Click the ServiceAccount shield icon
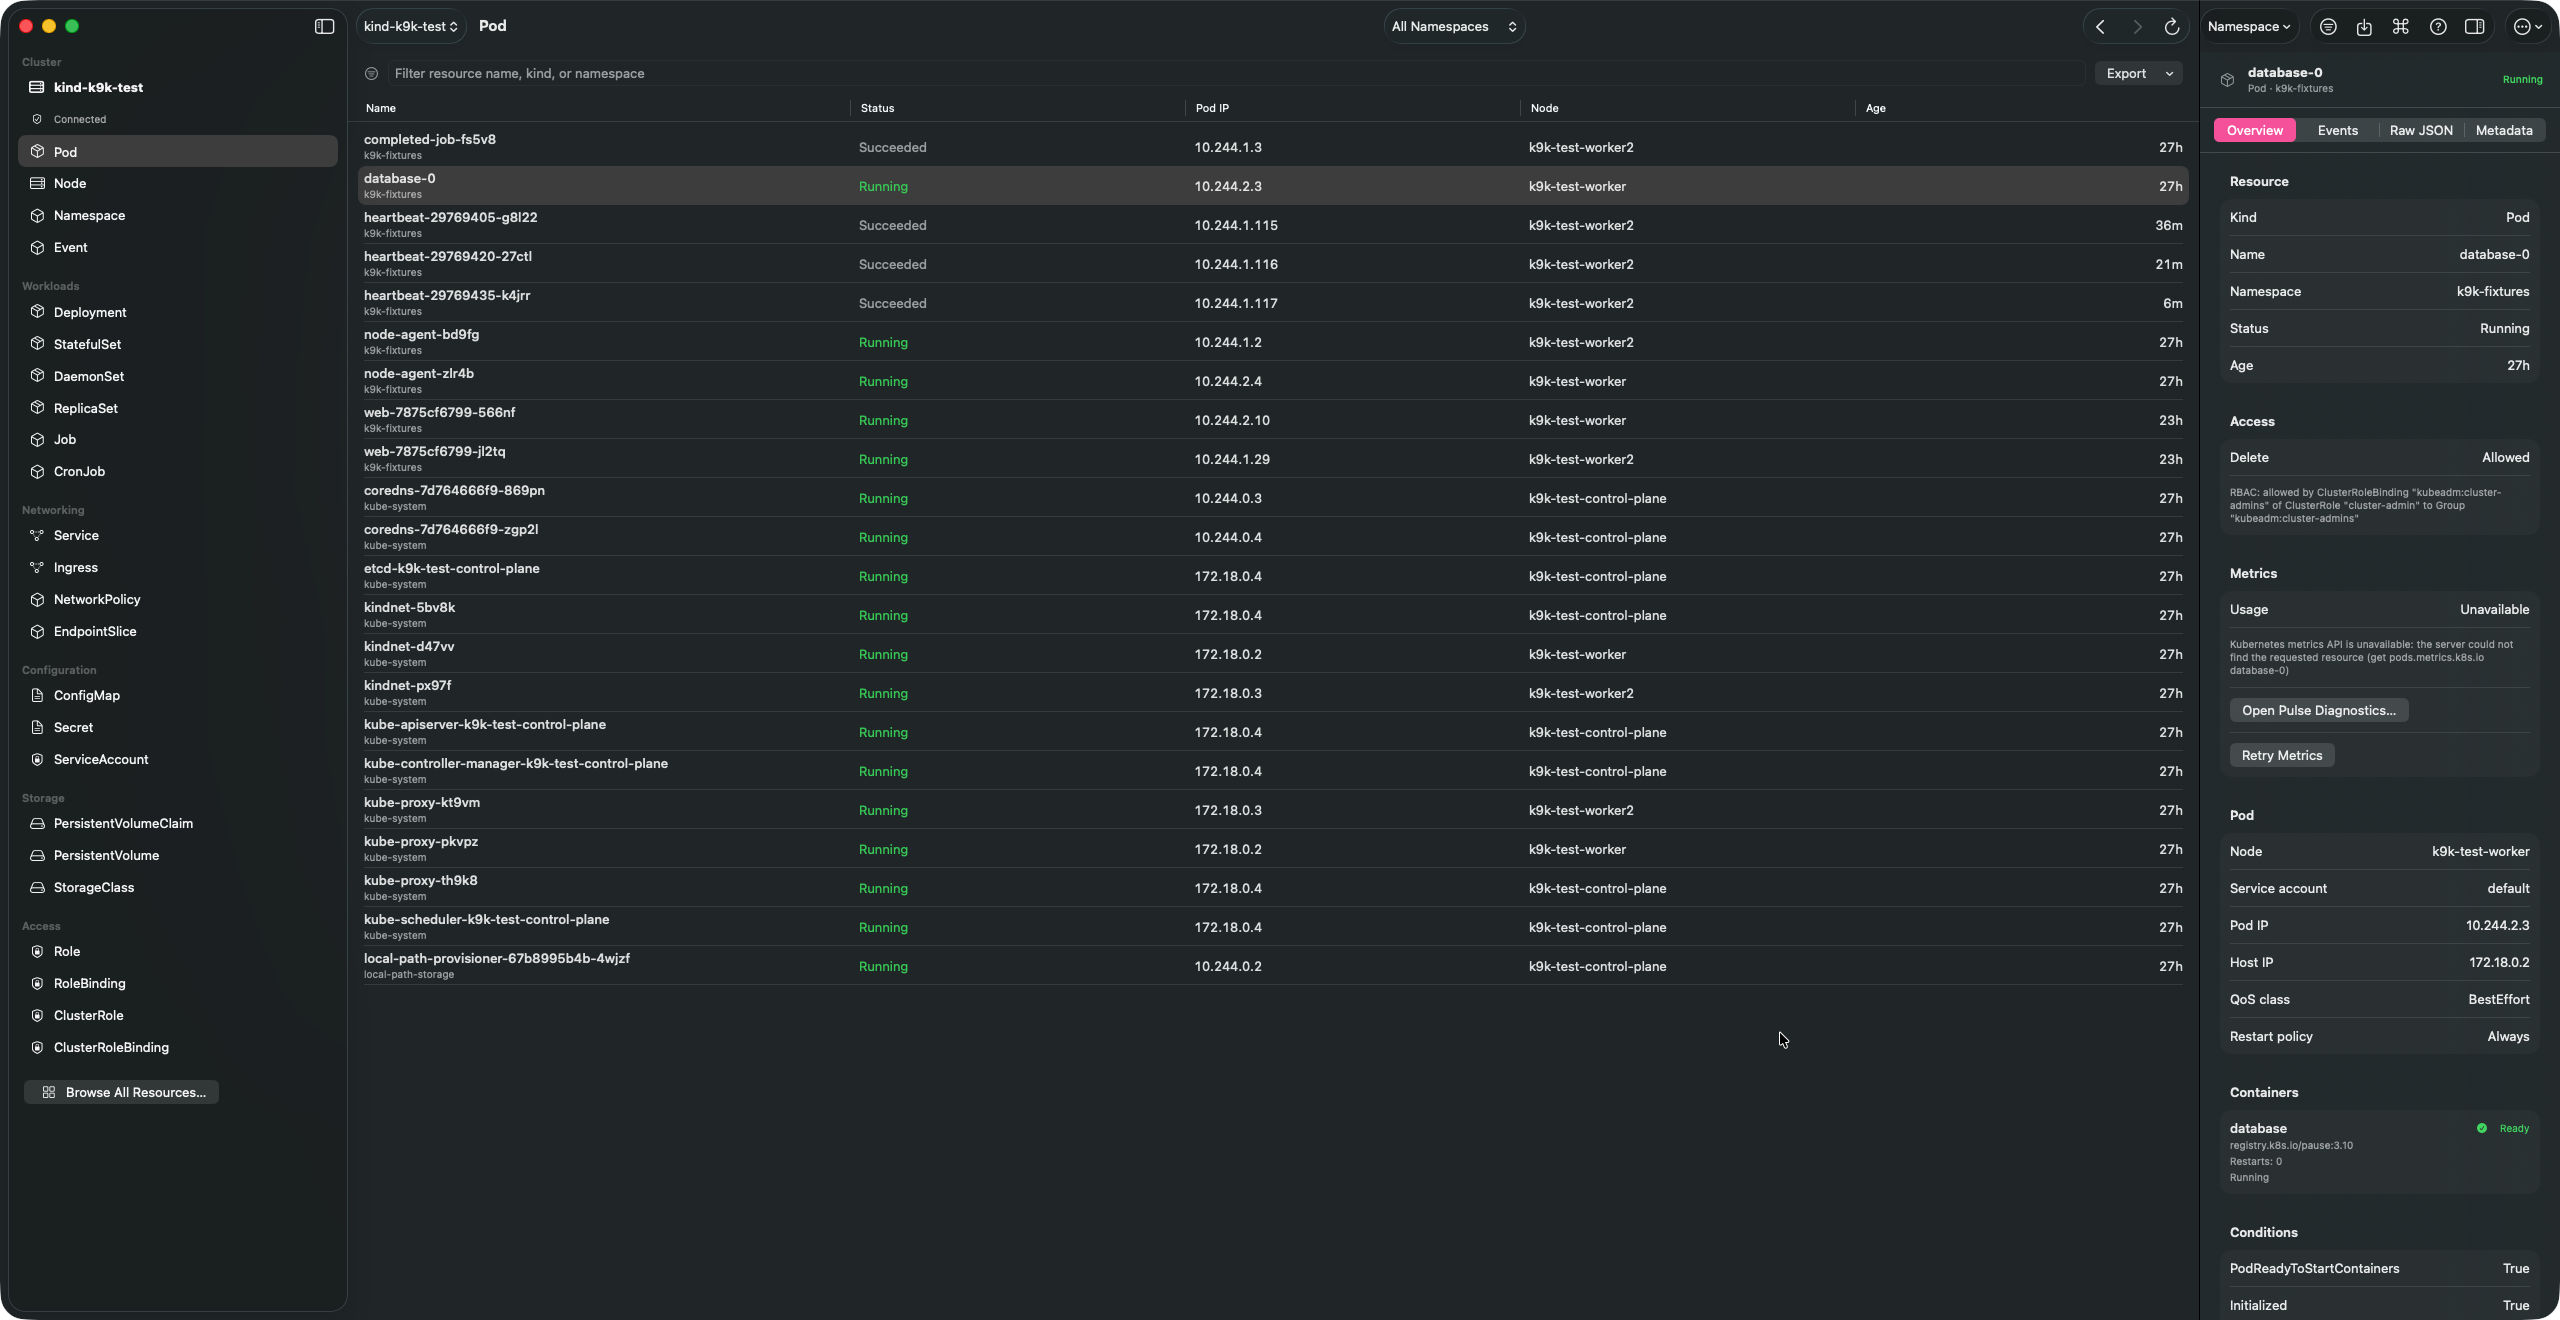 [x=37, y=759]
